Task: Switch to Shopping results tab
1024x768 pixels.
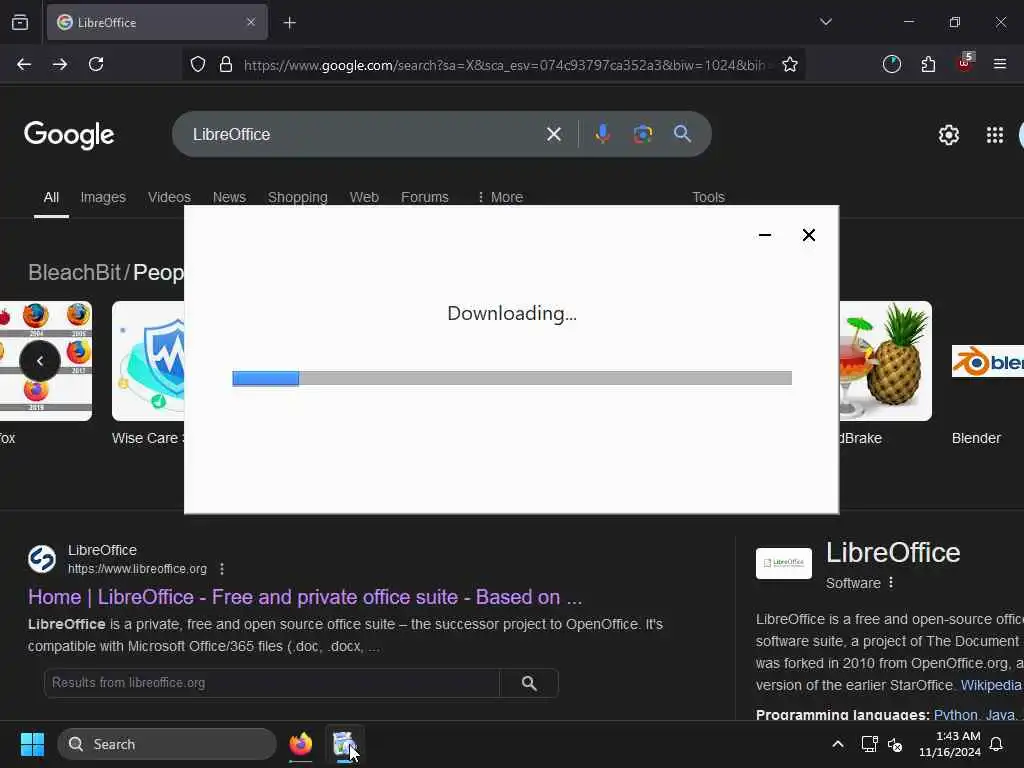Action: tap(298, 197)
